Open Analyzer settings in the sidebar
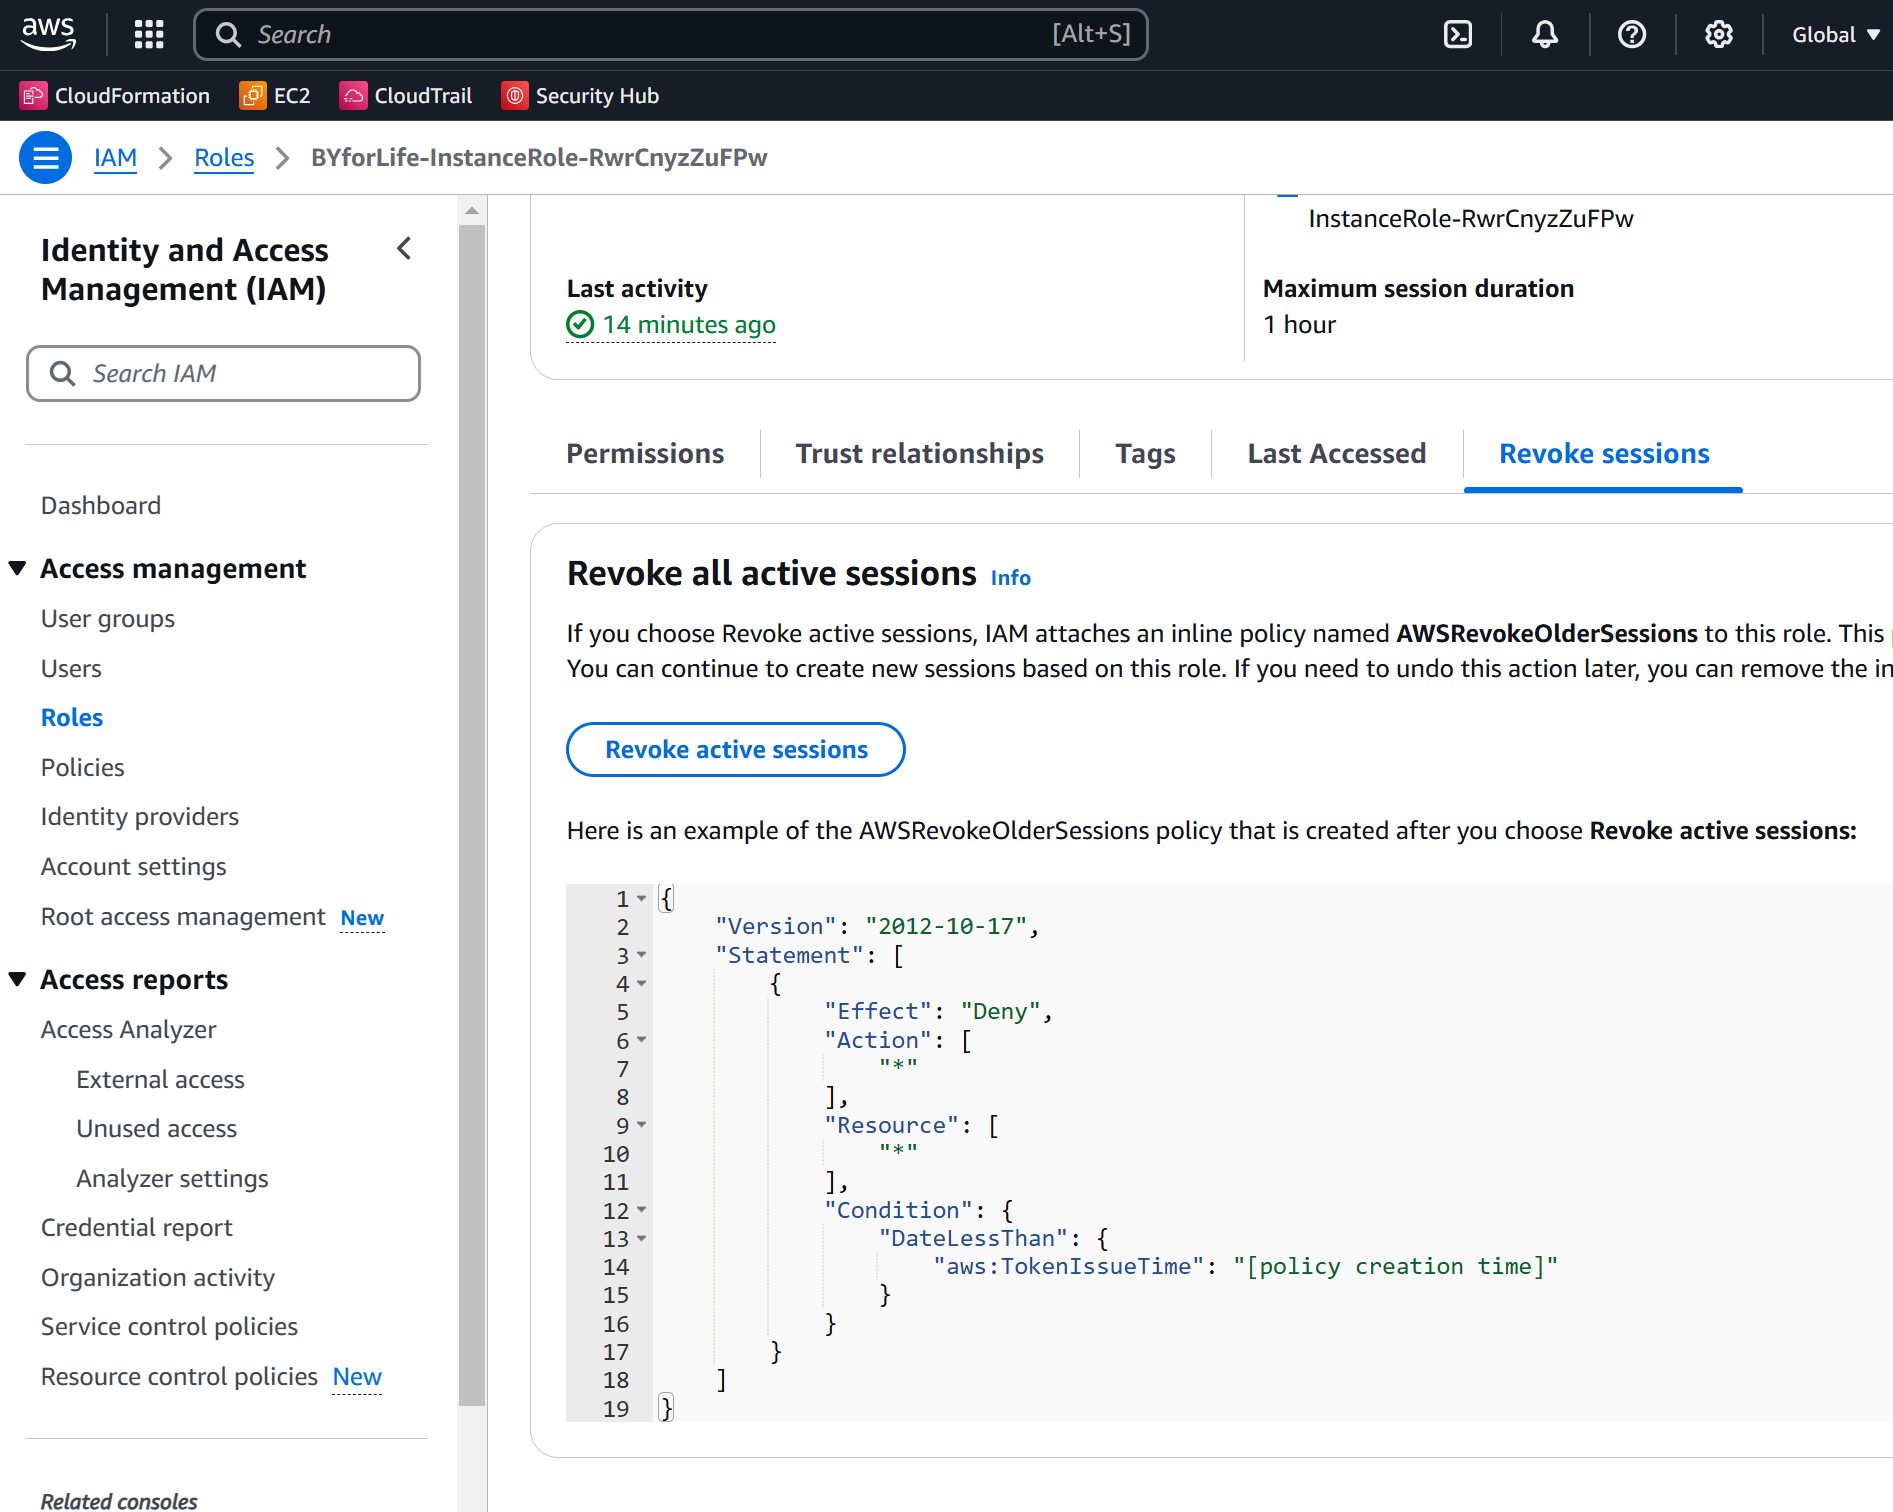The width and height of the screenshot is (1893, 1512). (173, 1179)
